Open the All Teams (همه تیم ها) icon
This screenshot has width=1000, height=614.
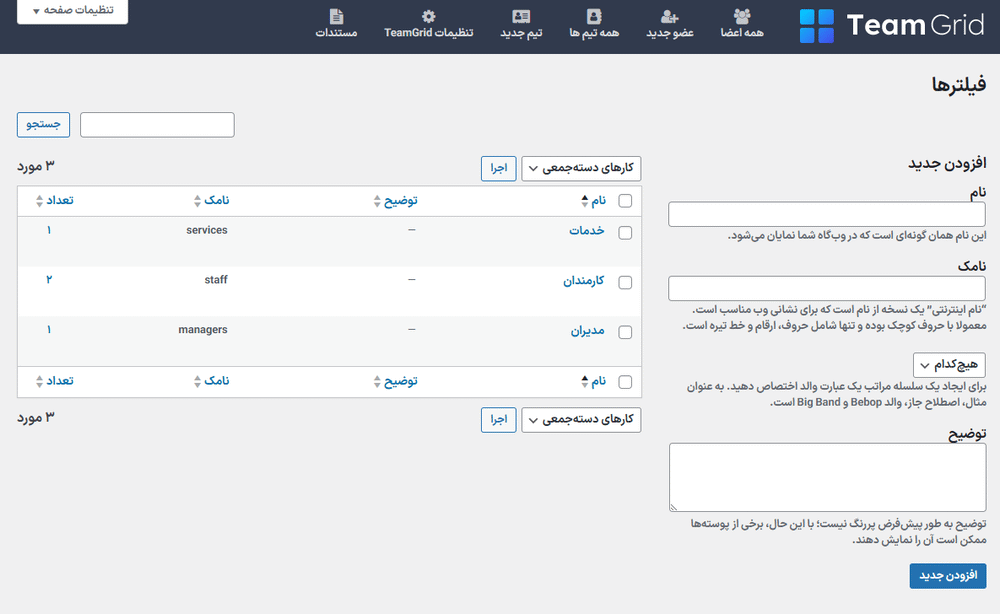point(594,17)
